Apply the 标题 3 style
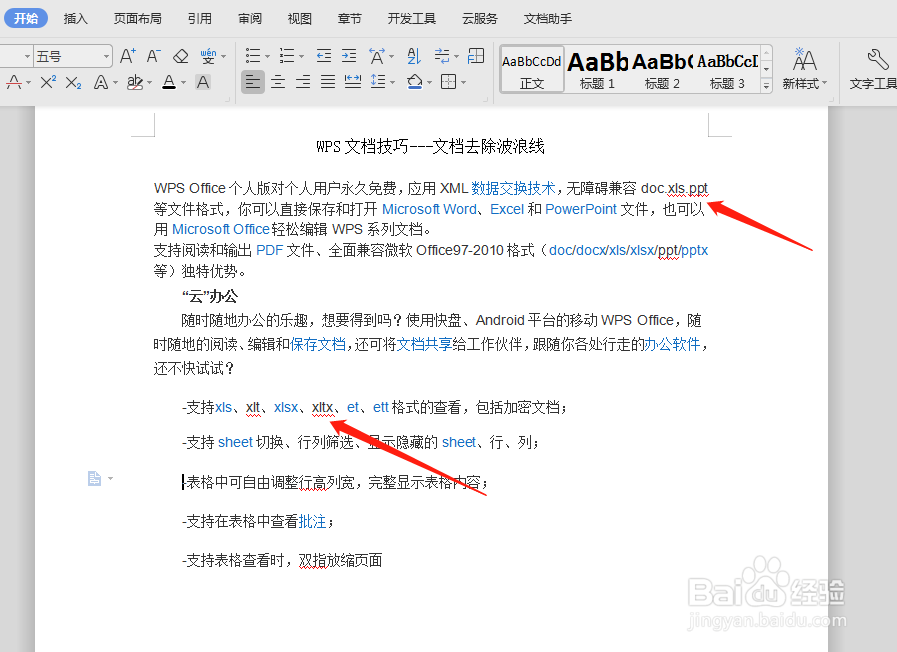 tap(727, 69)
